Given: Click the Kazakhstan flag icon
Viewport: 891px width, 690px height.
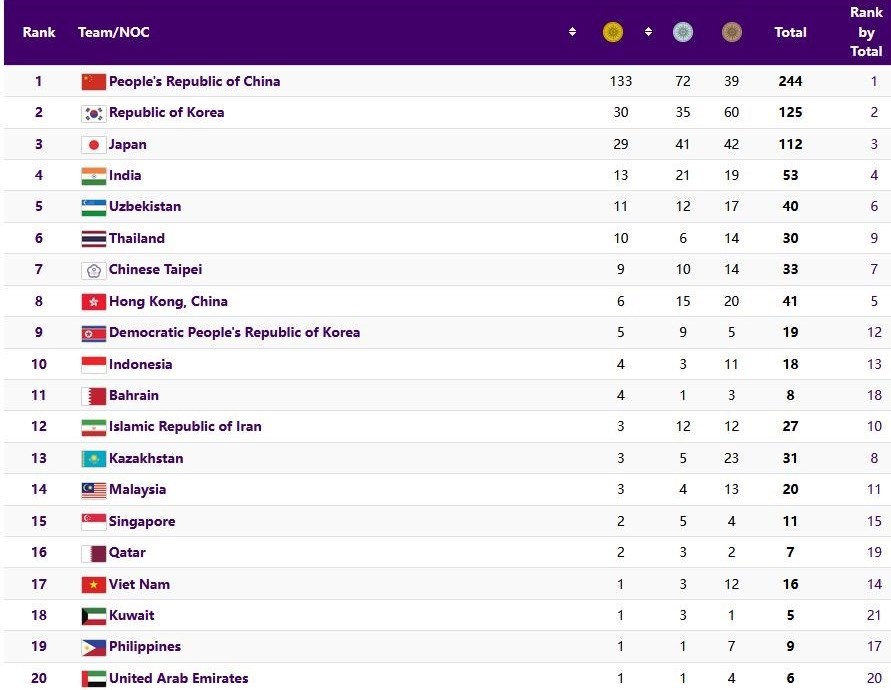Looking at the screenshot, I should (94, 459).
